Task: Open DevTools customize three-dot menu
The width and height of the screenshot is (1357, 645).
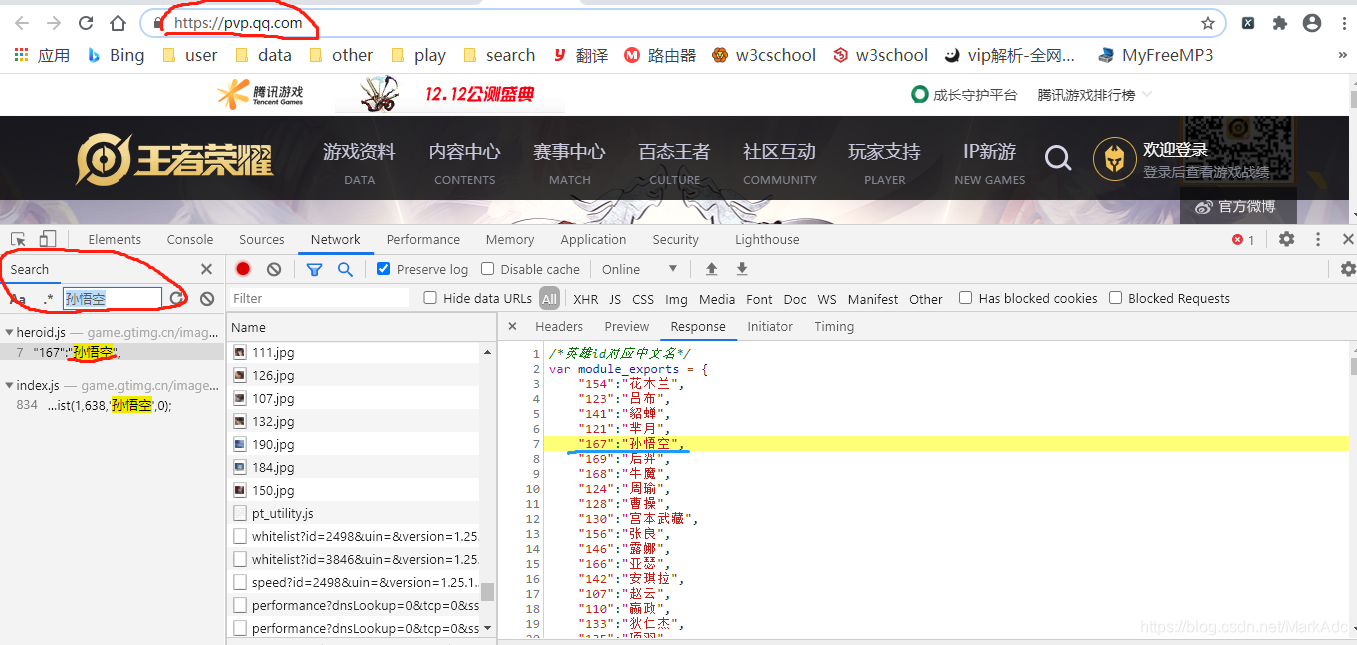Action: [1318, 239]
